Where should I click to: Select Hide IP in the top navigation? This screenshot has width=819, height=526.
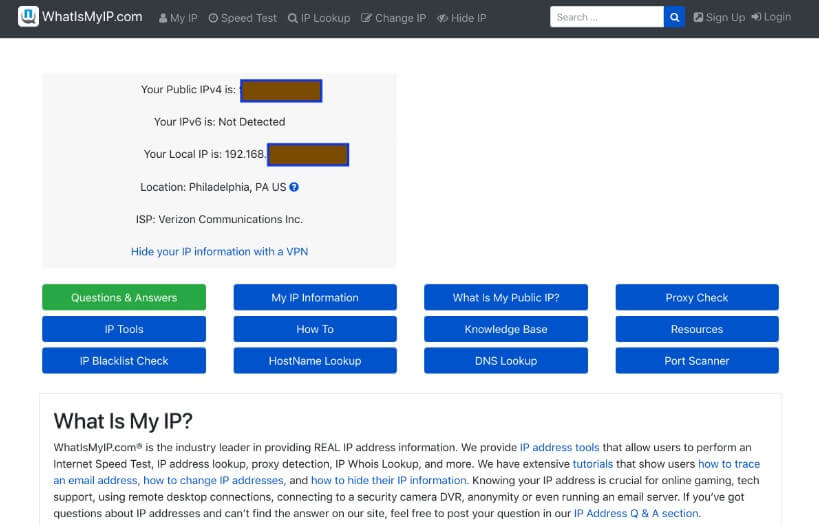[x=462, y=18]
